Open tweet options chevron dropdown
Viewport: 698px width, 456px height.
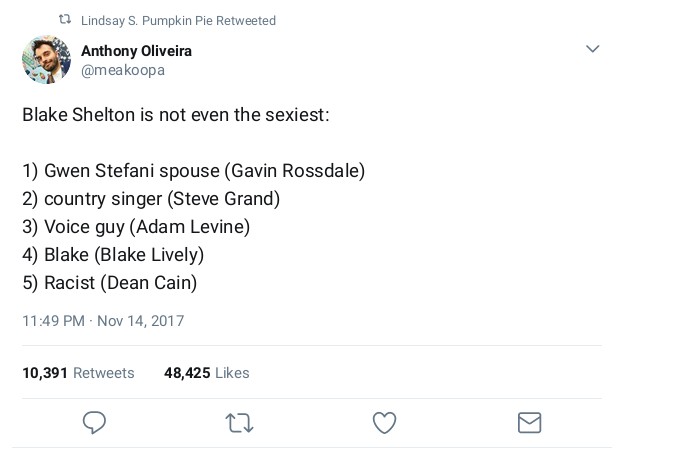tap(592, 49)
